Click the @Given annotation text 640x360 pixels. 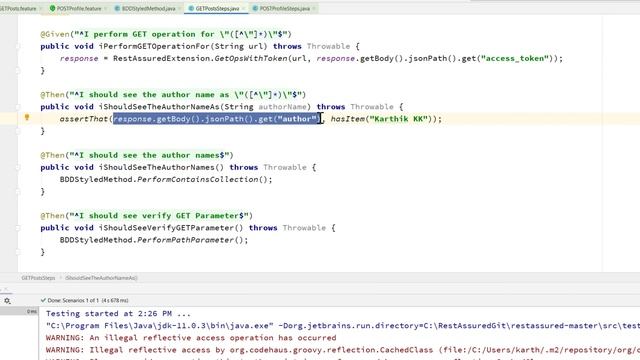click(55, 34)
